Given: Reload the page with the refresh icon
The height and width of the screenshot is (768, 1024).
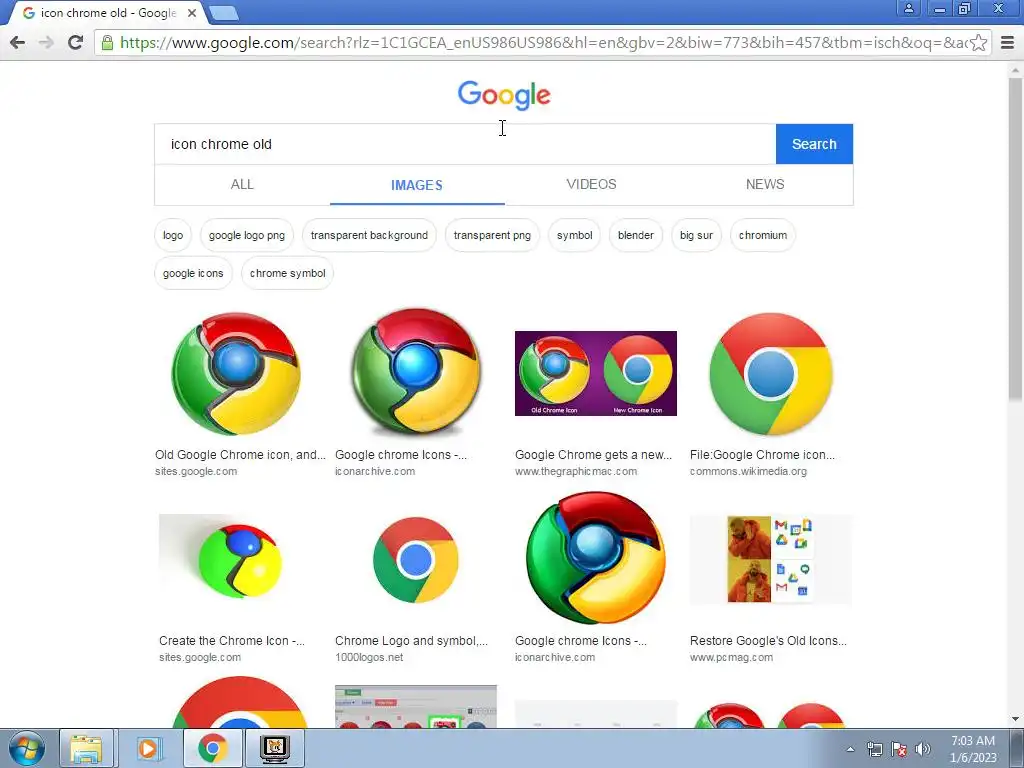Looking at the screenshot, I should click(x=75, y=42).
